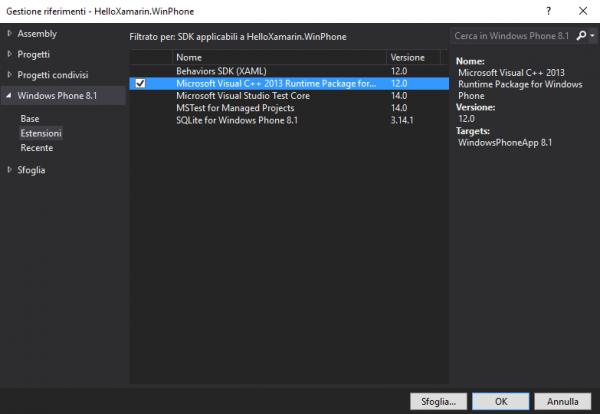
Task: Click the Cerca in Windows Phone 8.1 search field
Action: coord(512,36)
